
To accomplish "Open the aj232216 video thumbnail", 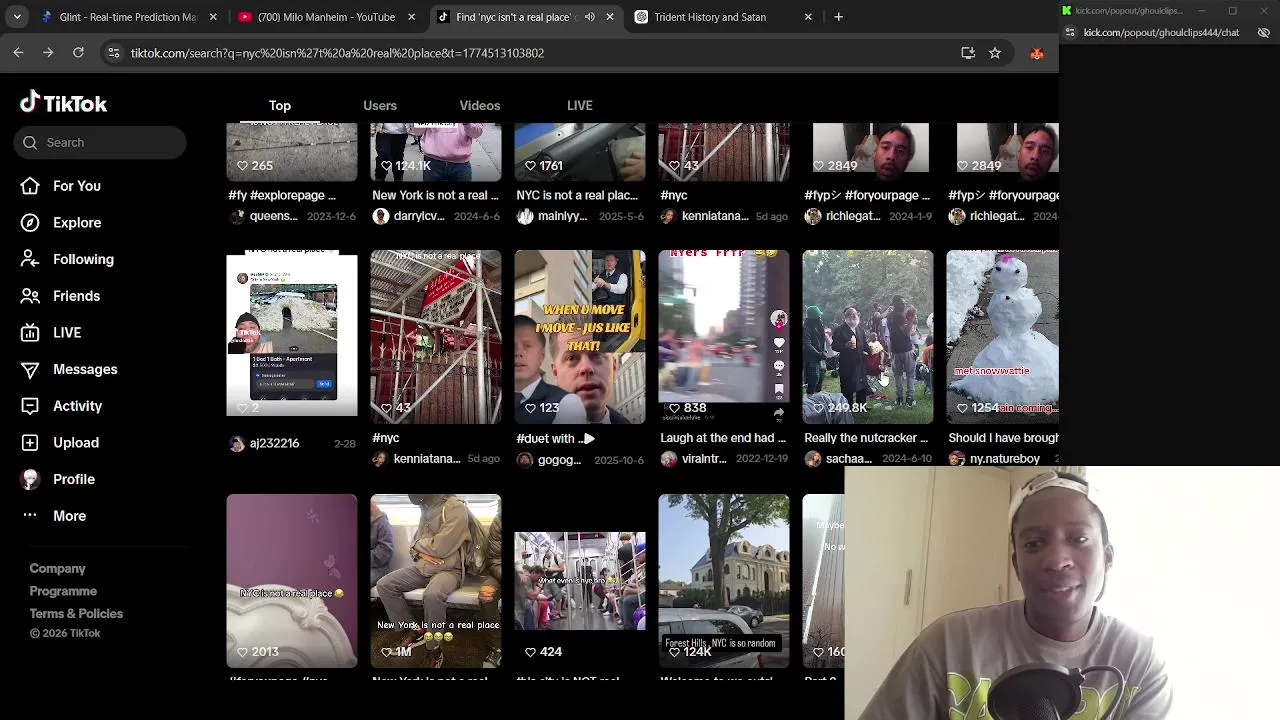I will pos(292,336).
